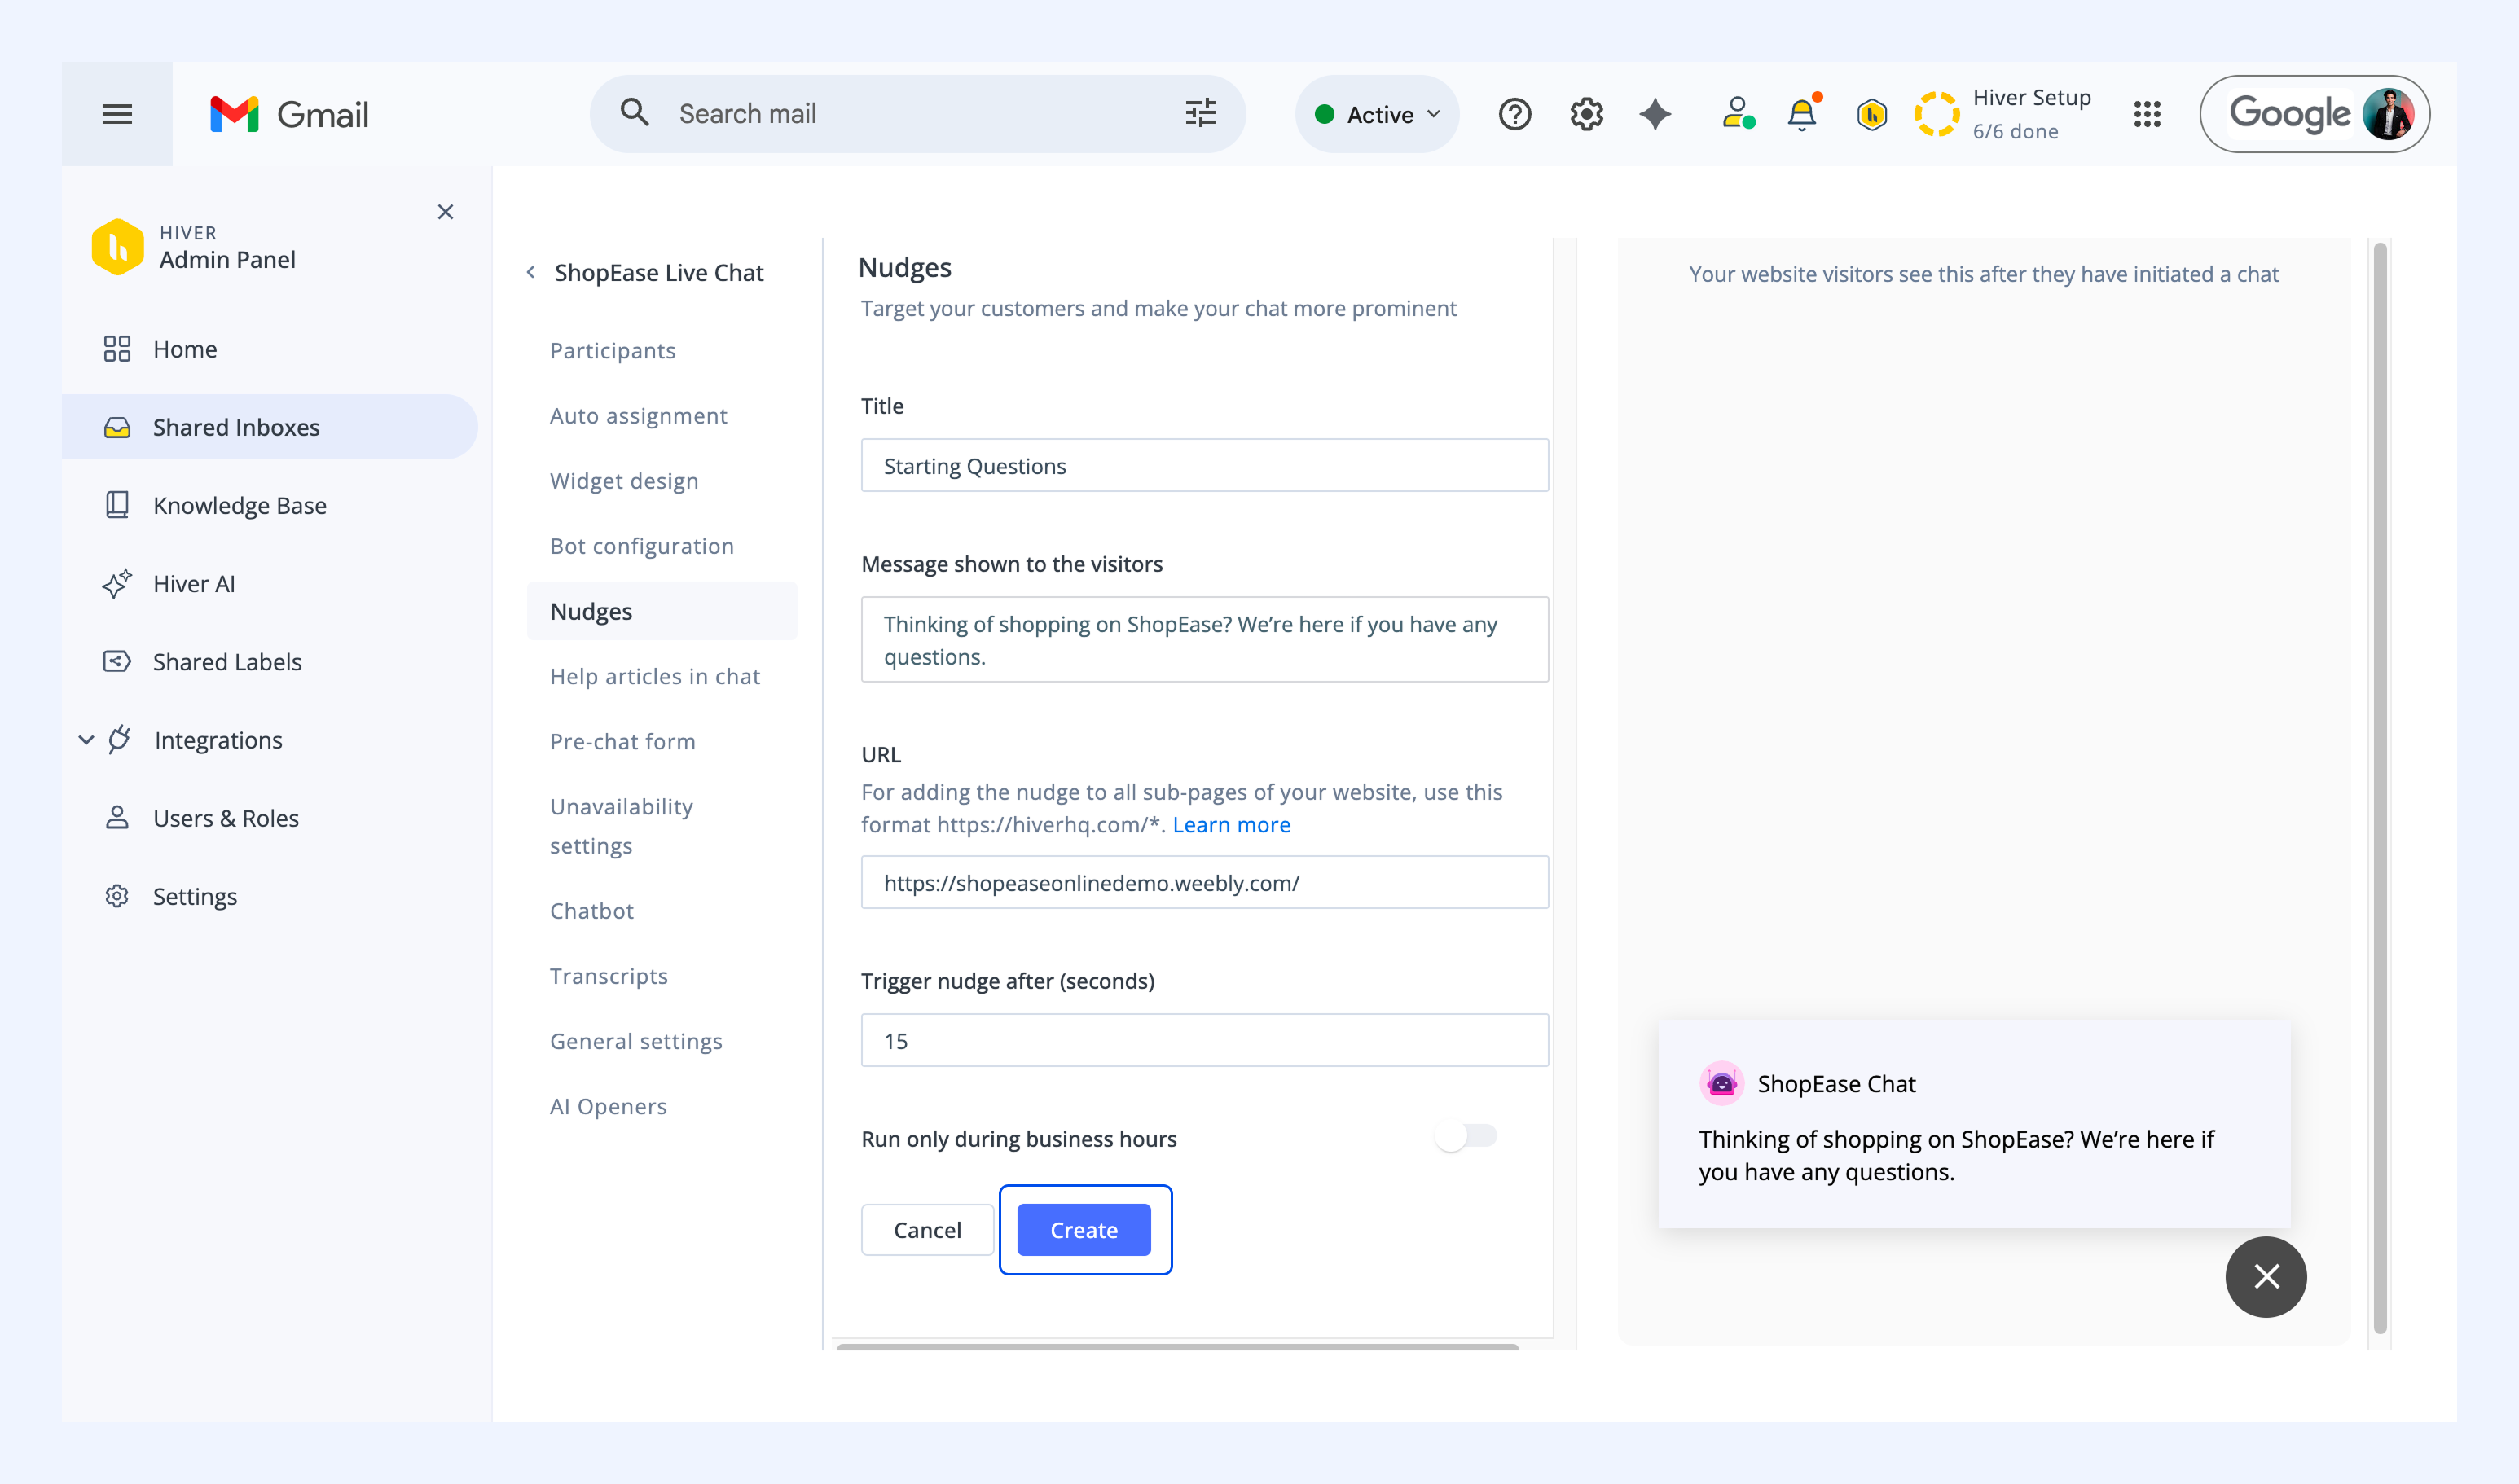Click the Create nudge button

pyautogui.click(x=1084, y=1230)
